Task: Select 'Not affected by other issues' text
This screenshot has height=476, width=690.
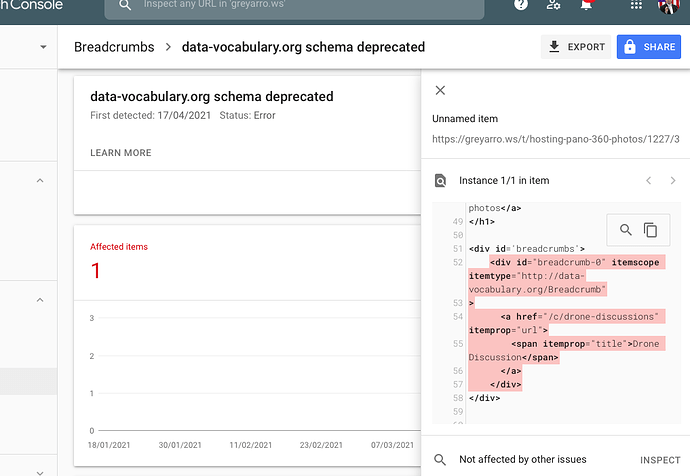Action: point(523,459)
